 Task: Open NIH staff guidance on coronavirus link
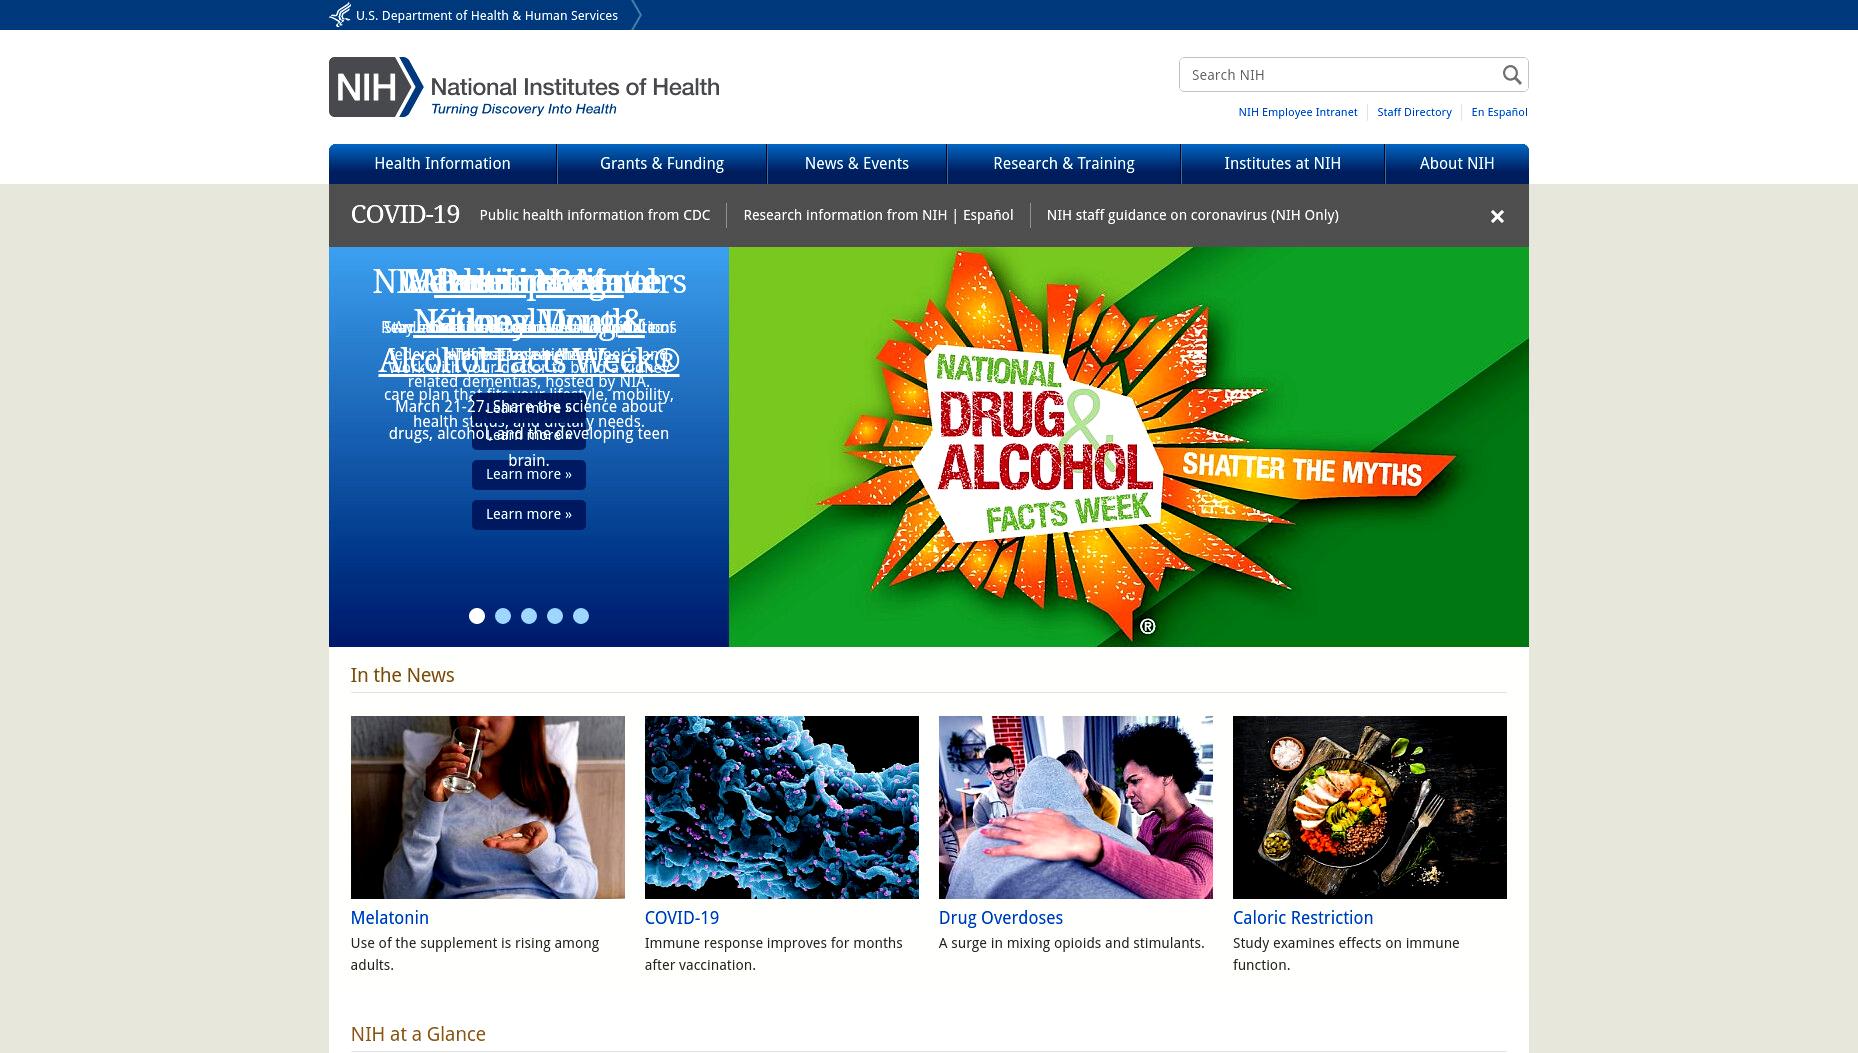point(1193,215)
